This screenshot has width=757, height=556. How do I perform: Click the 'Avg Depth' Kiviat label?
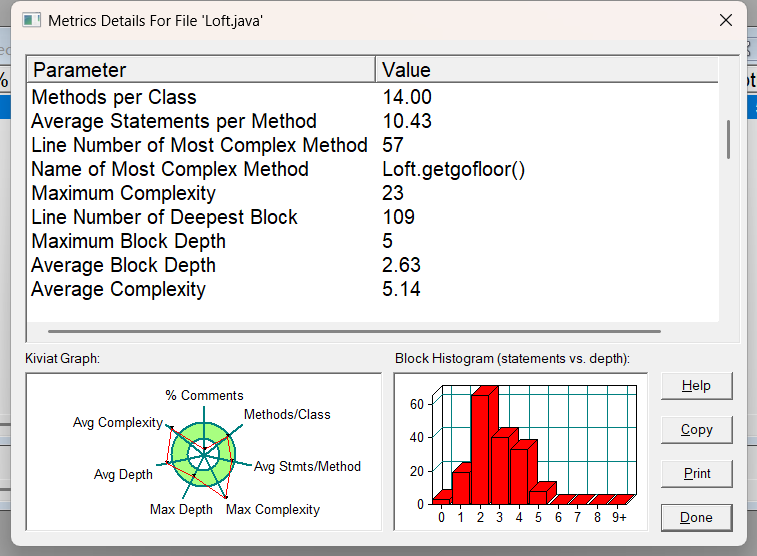[123, 474]
